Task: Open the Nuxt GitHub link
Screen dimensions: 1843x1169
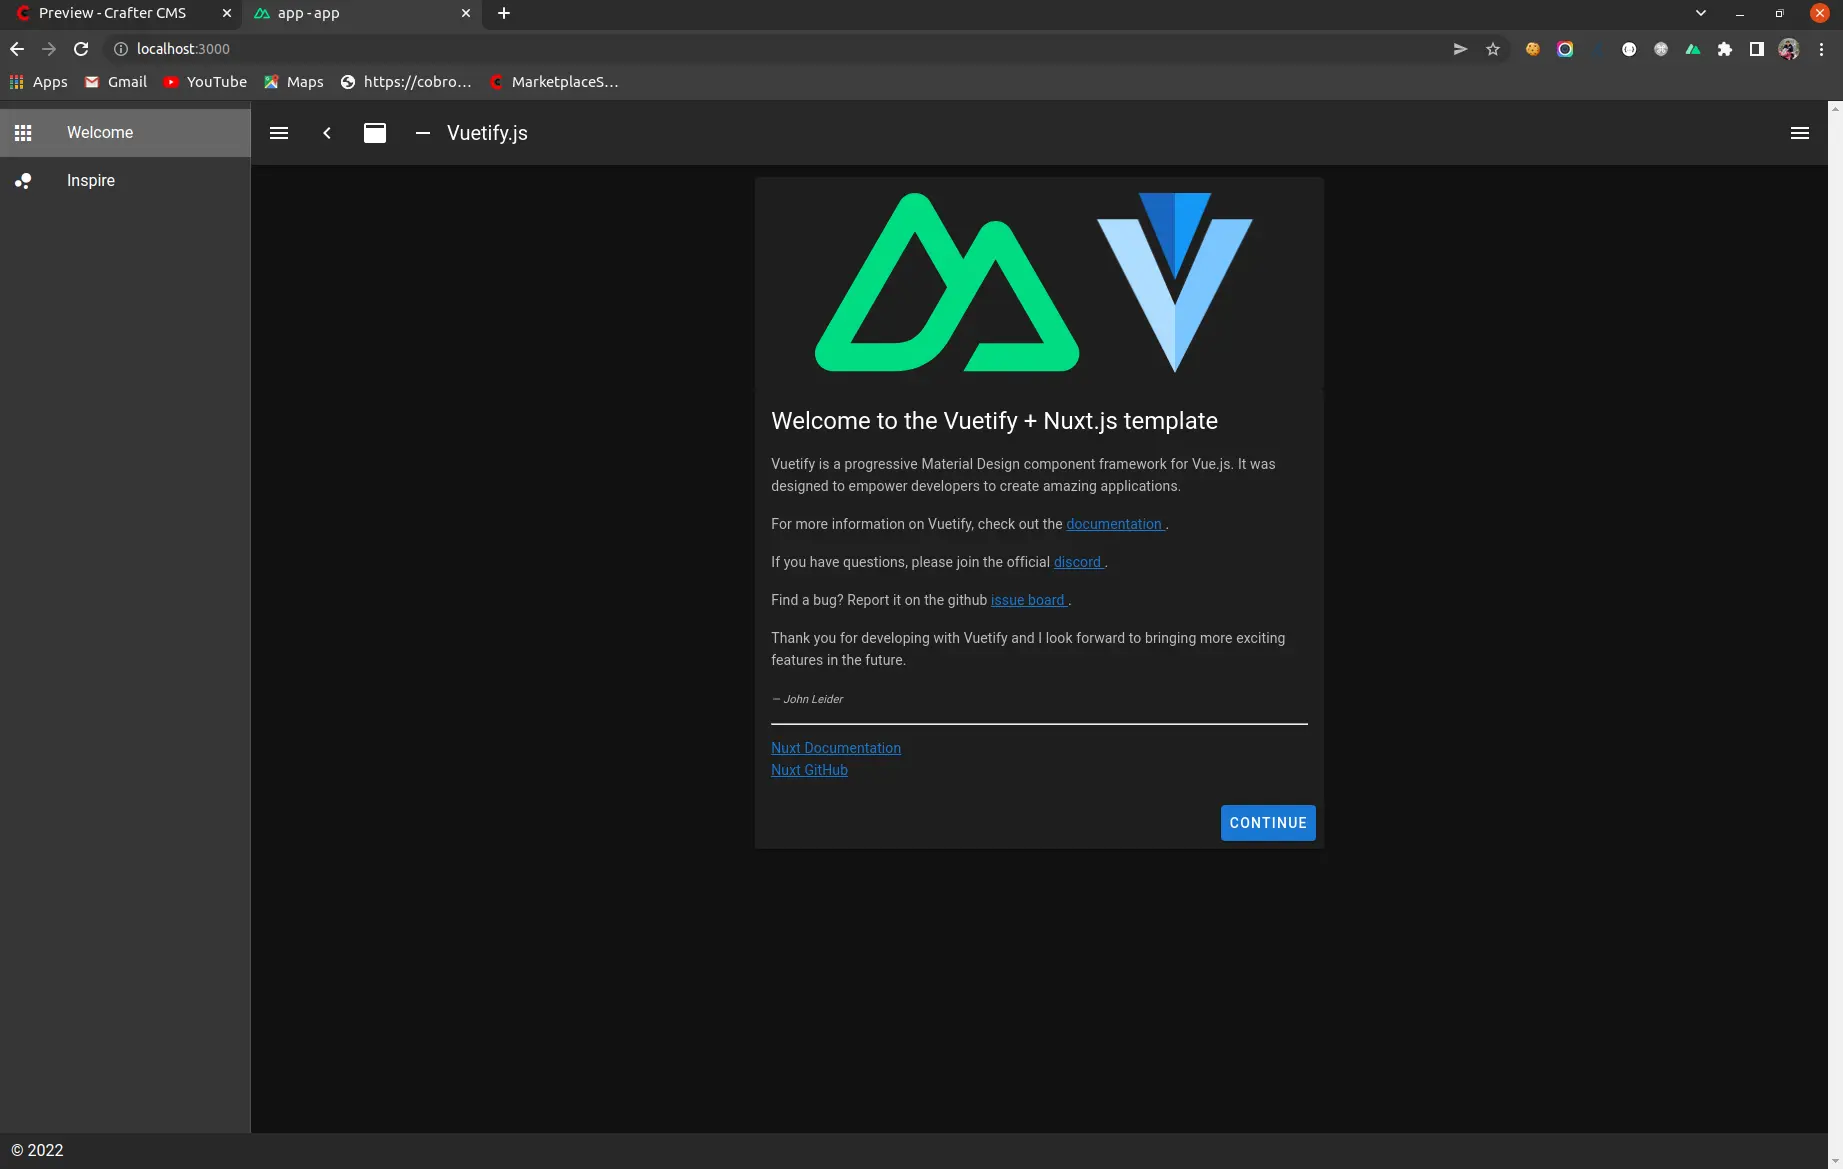Action: [x=809, y=770]
